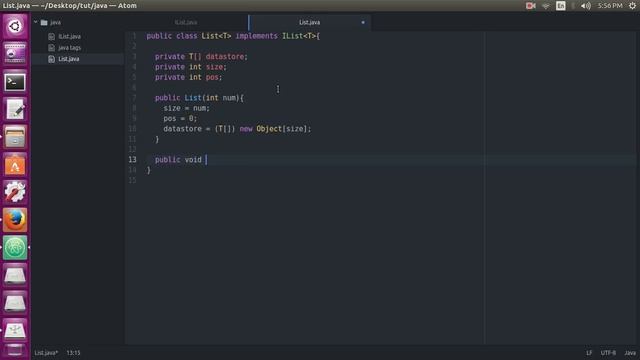This screenshot has height=360, width=640.
Task: Open Ubuntu Software Center launcher
Action: click(x=15, y=165)
